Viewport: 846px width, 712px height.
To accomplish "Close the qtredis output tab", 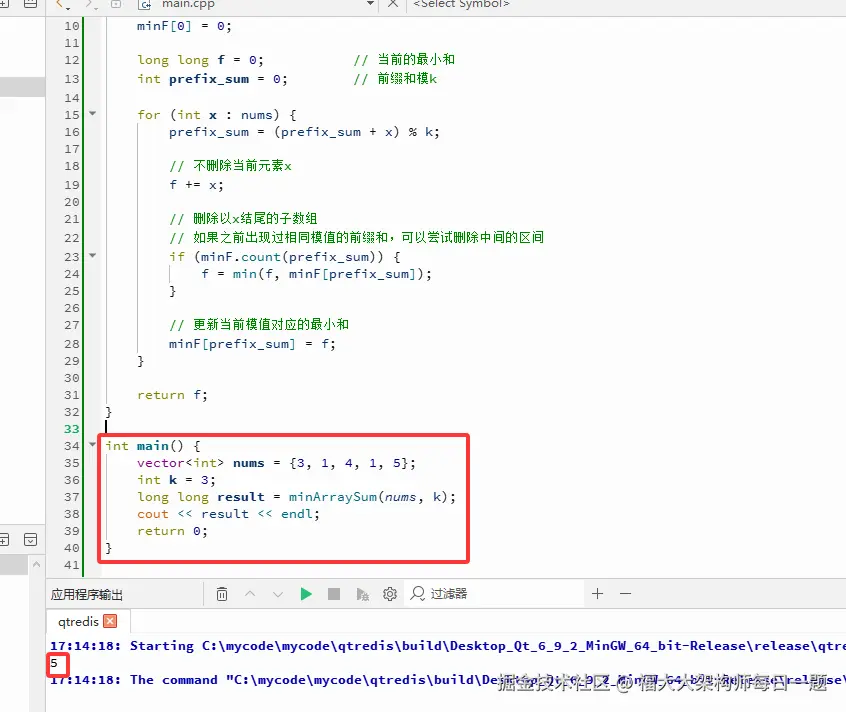I will (x=110, y=621).
